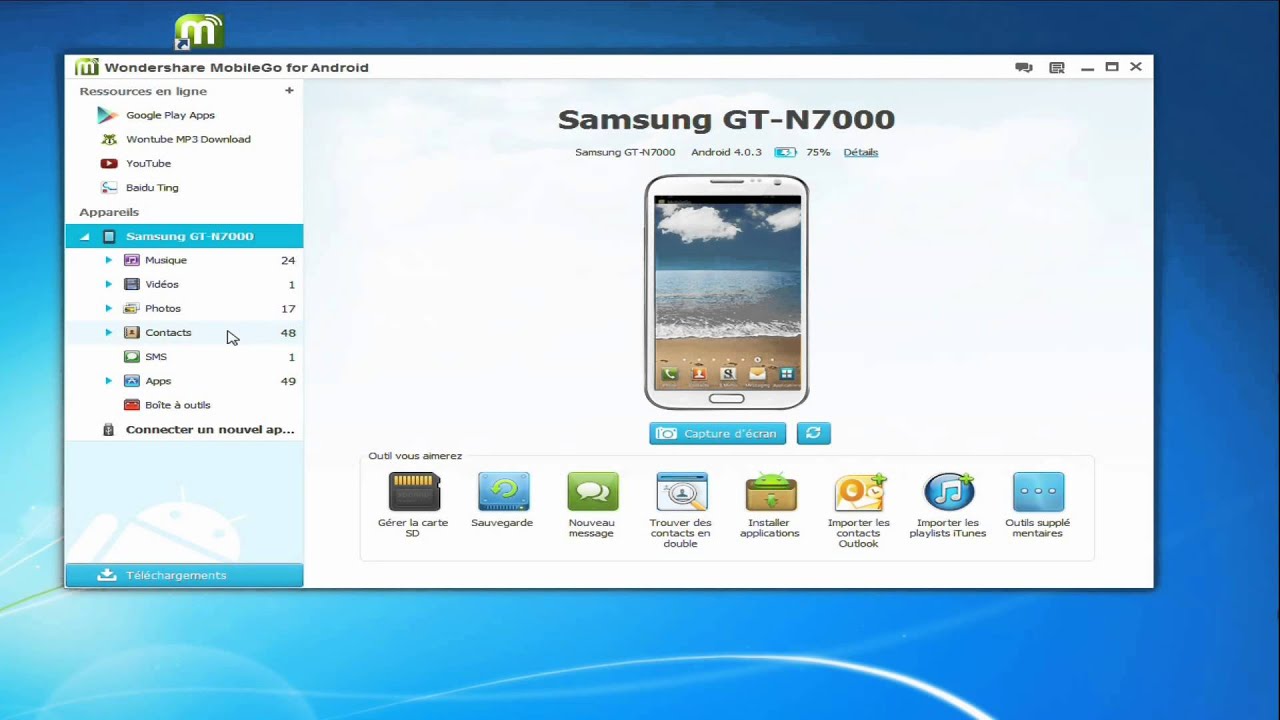
Task: Click the Photos category icon
Action: pos(131,308)
